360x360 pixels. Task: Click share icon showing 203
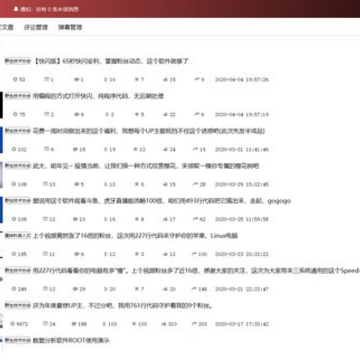tap(194, 324)
